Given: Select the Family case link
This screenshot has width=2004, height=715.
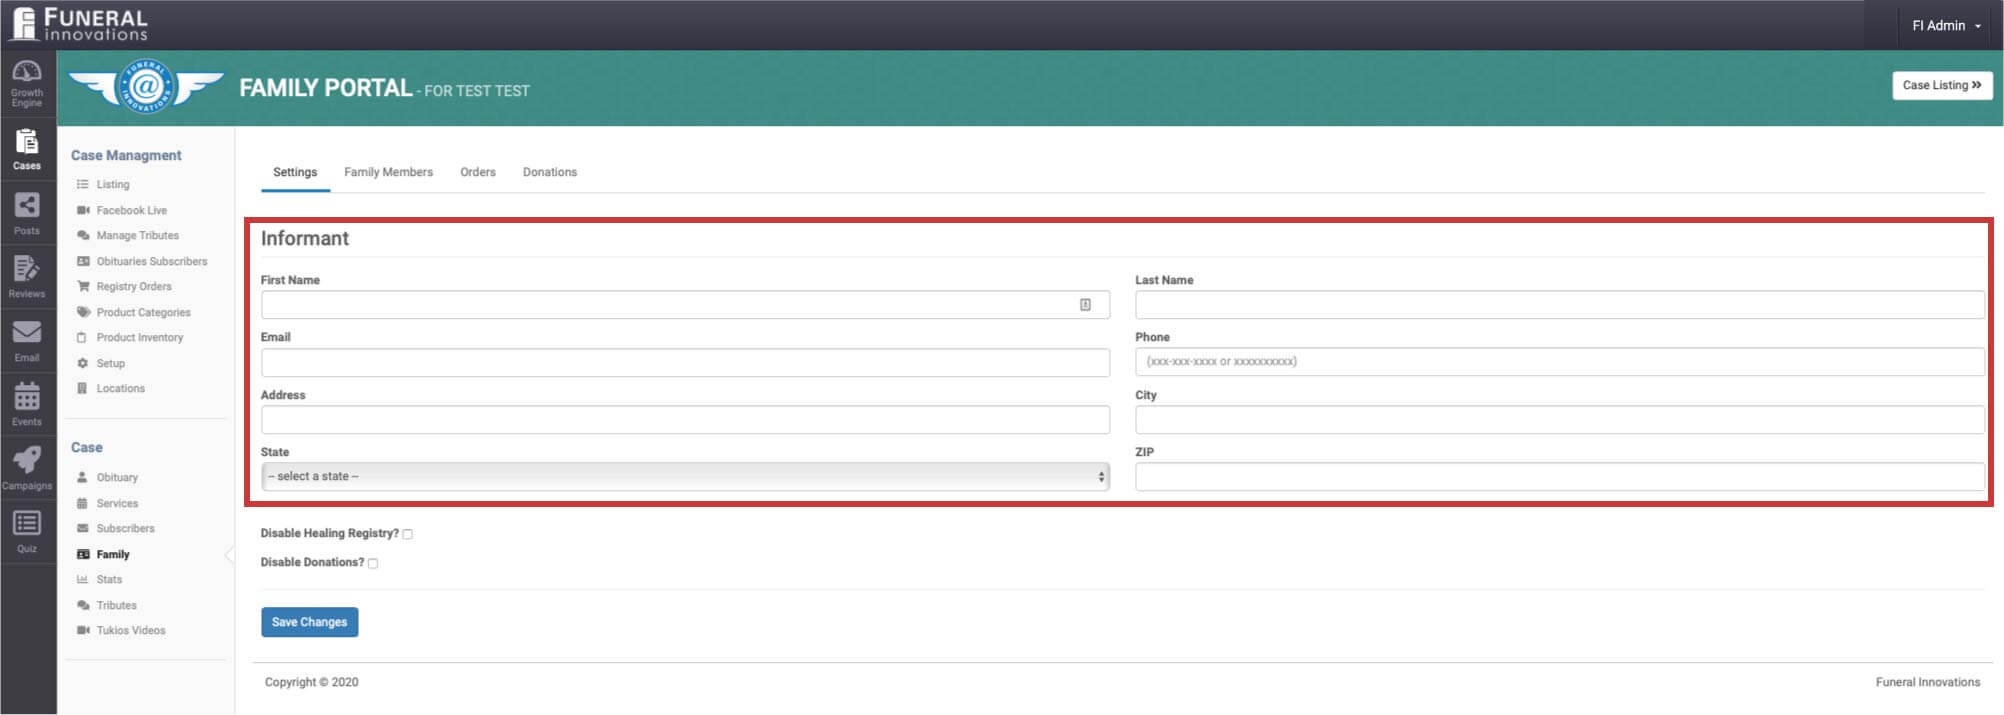Looking at the screenshot, I should (113, 555).
